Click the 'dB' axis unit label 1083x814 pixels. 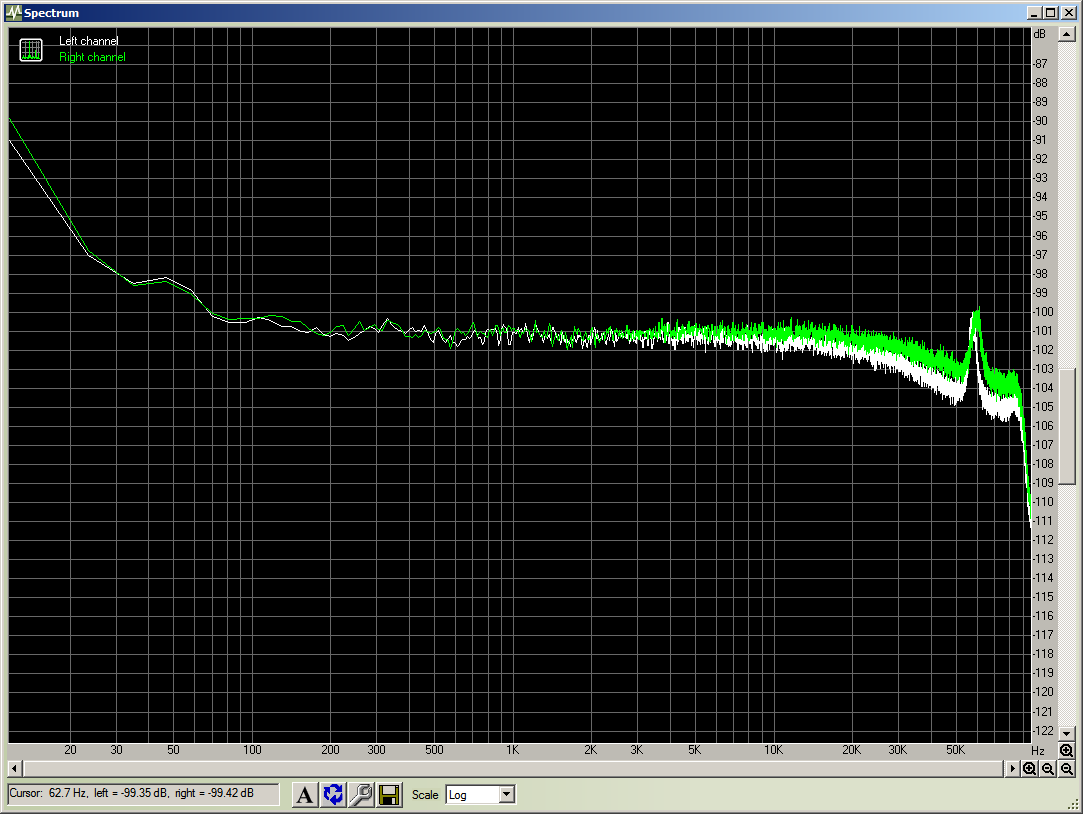coord(1039,34)
